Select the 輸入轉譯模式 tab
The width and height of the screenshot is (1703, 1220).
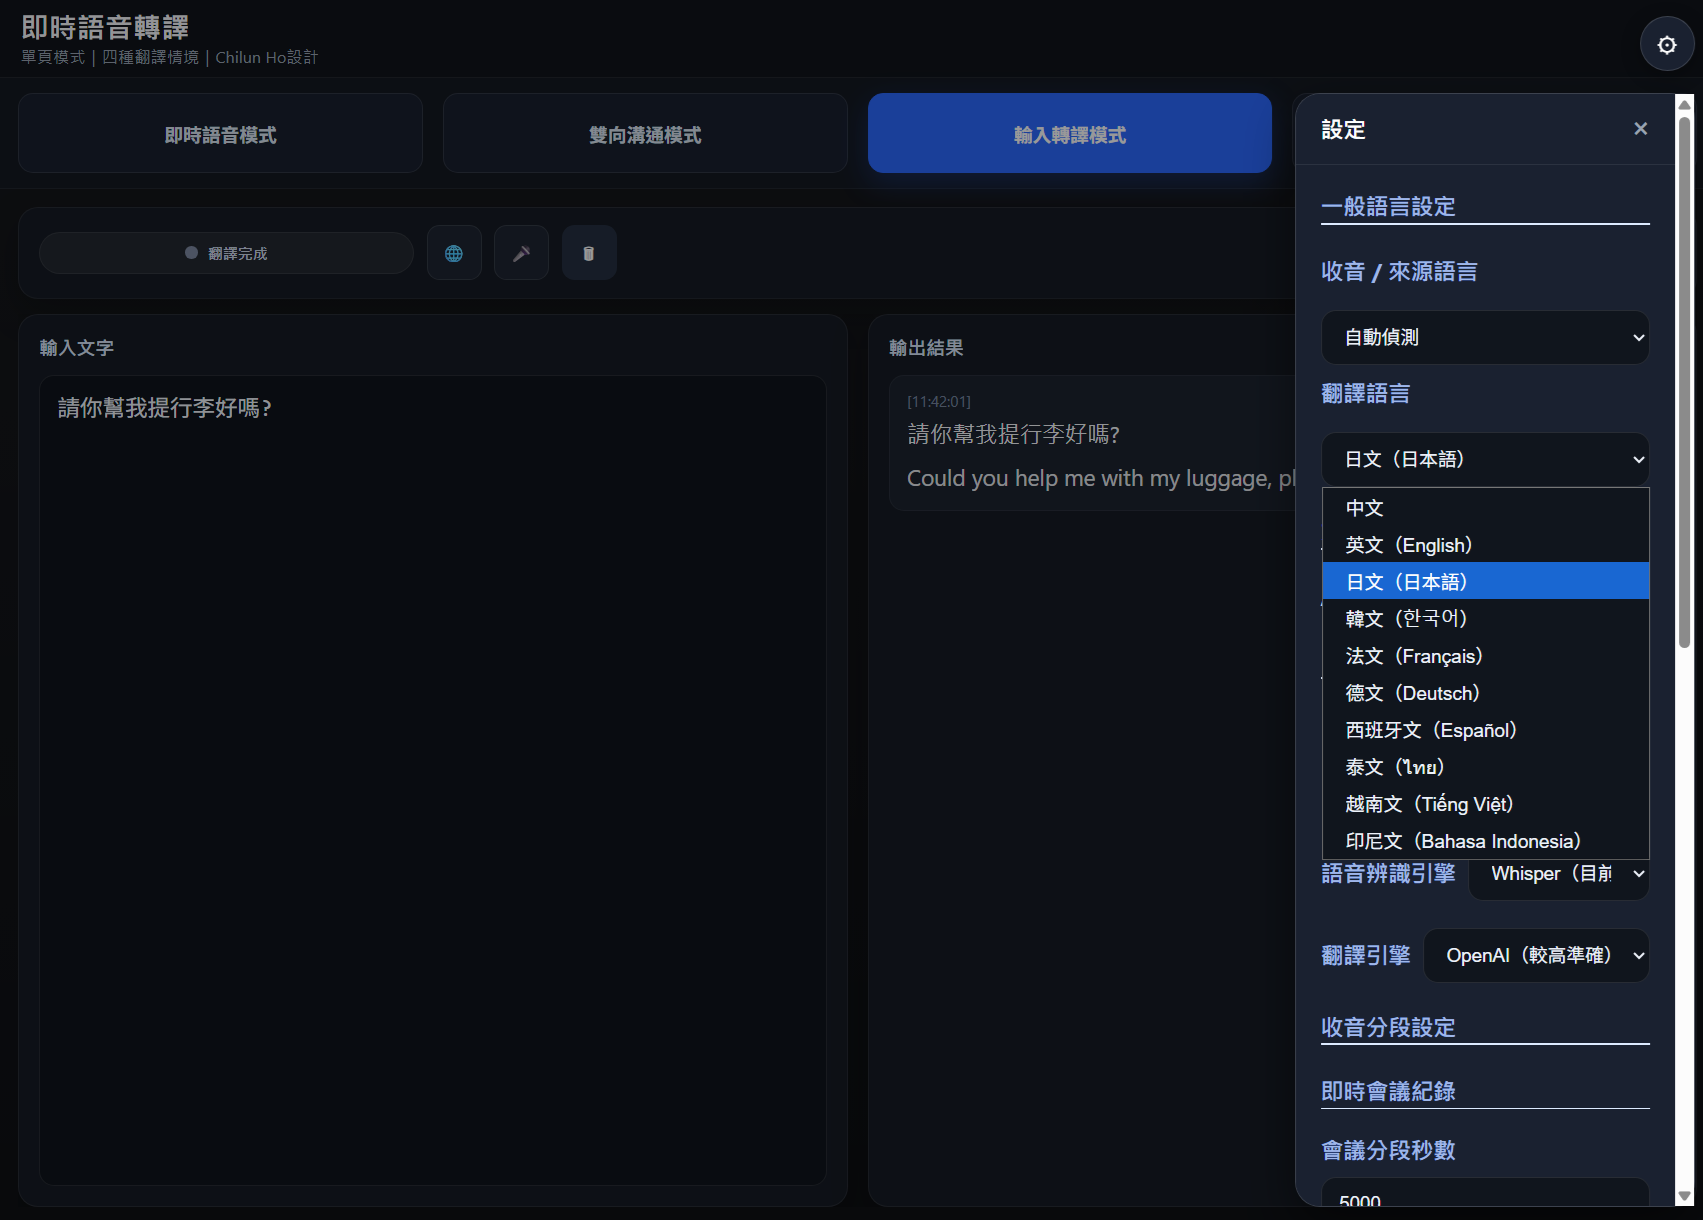pos(1070,133)
